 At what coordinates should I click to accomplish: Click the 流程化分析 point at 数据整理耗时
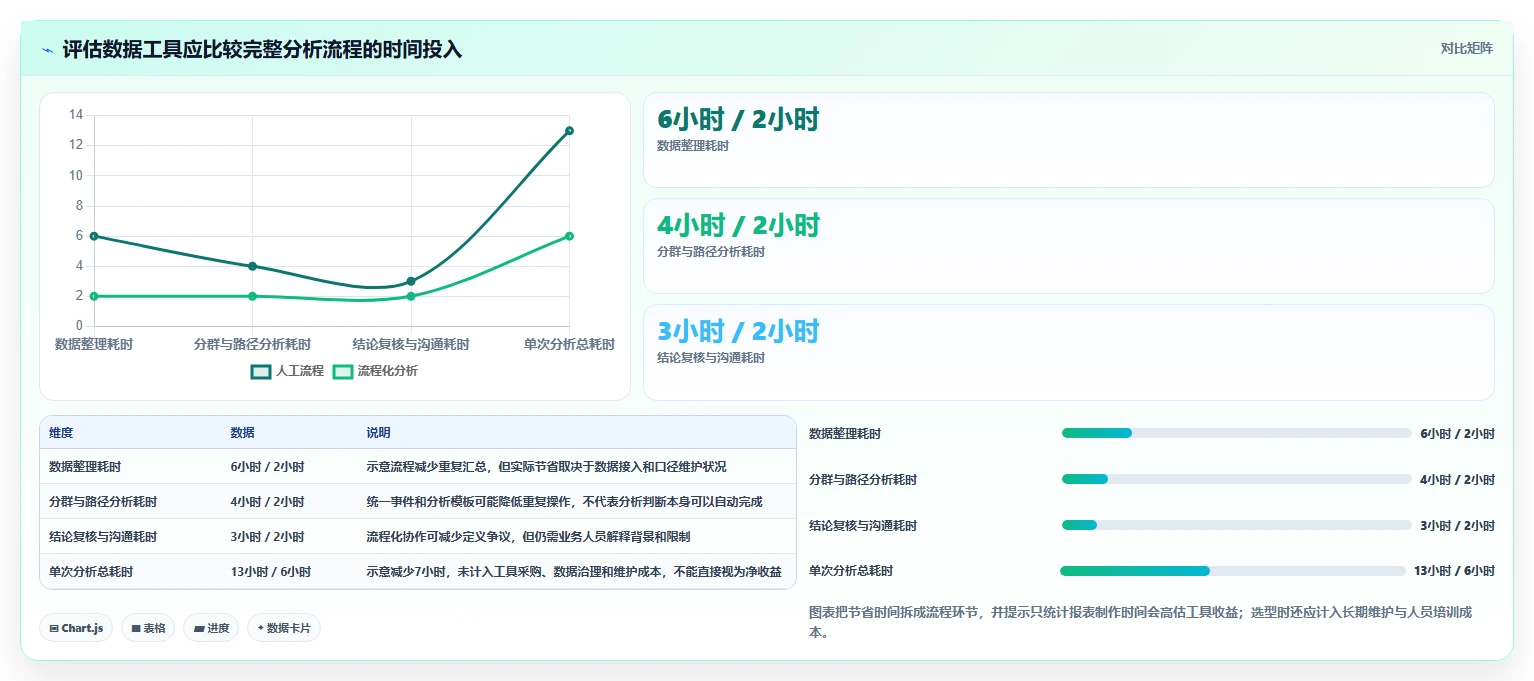tap(94, 296)
